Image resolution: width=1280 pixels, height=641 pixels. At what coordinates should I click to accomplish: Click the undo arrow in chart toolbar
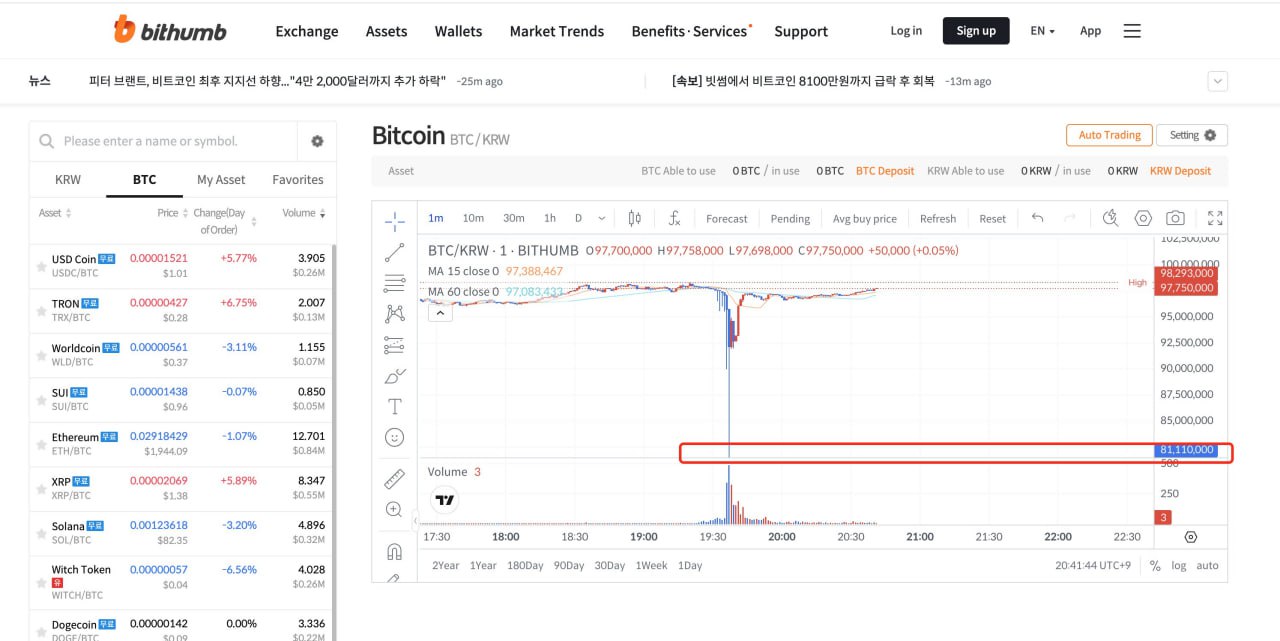click(1037, 218)
